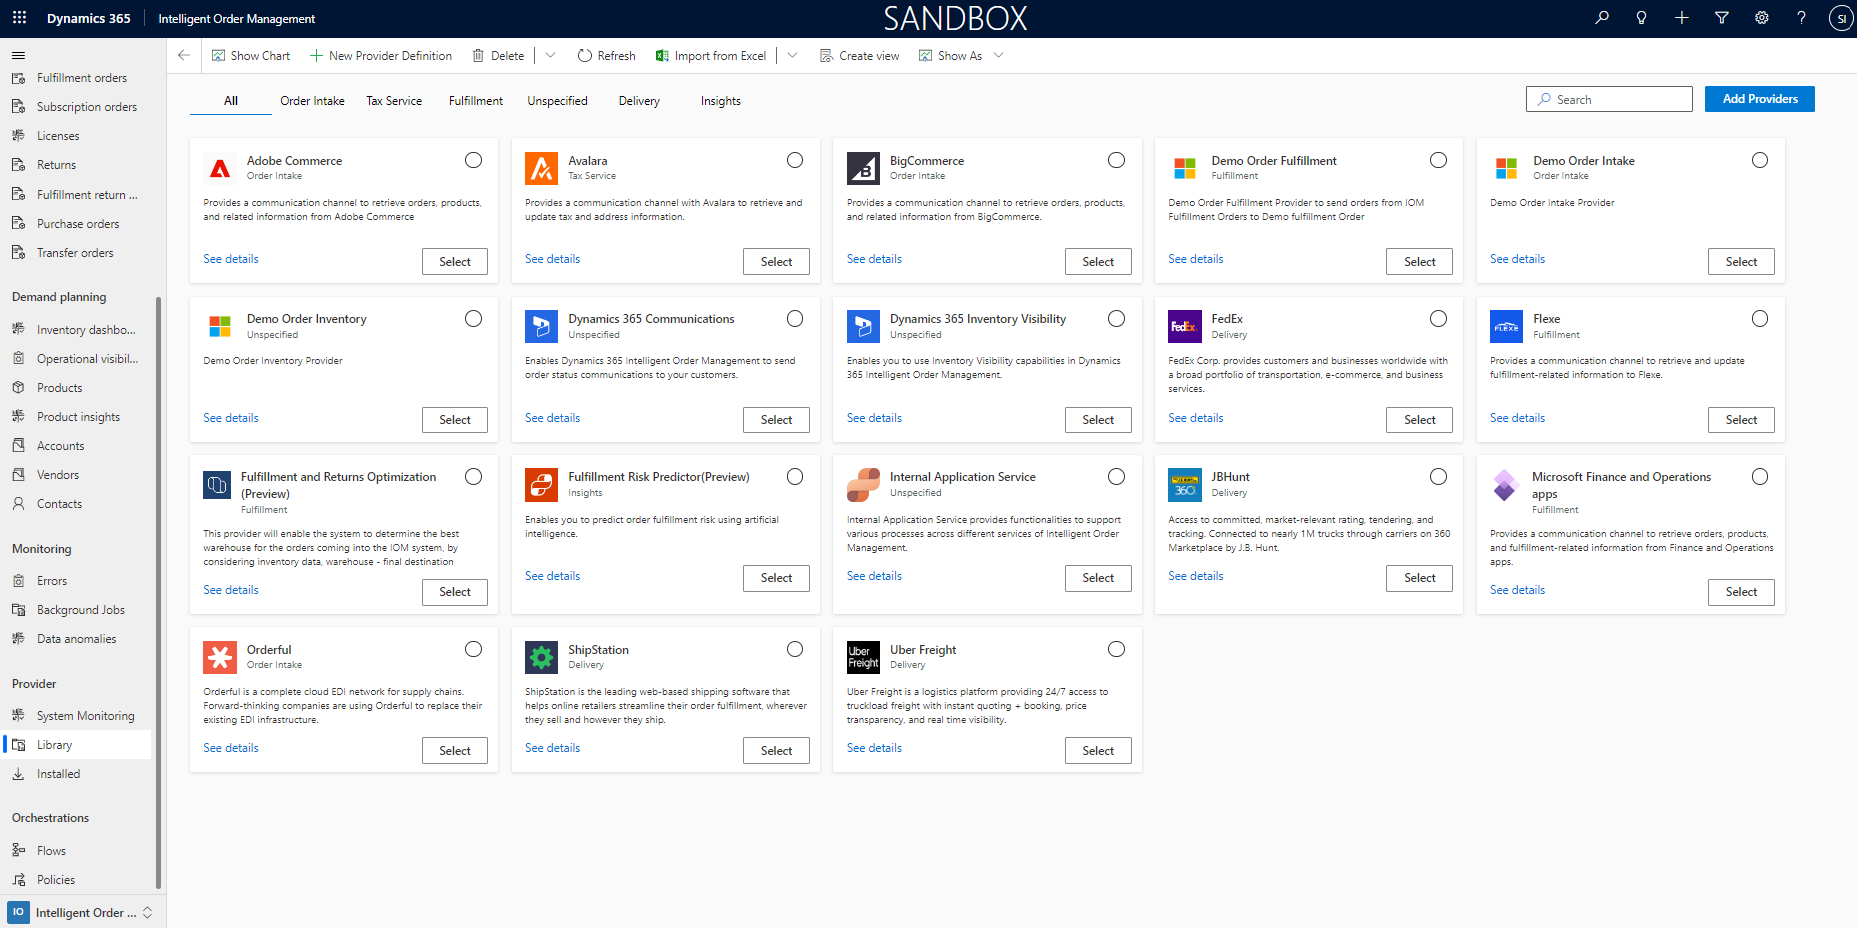Expand the Delete split-button dropdown
This screenshot has width=1857, height=928.
tap(550, 55)
